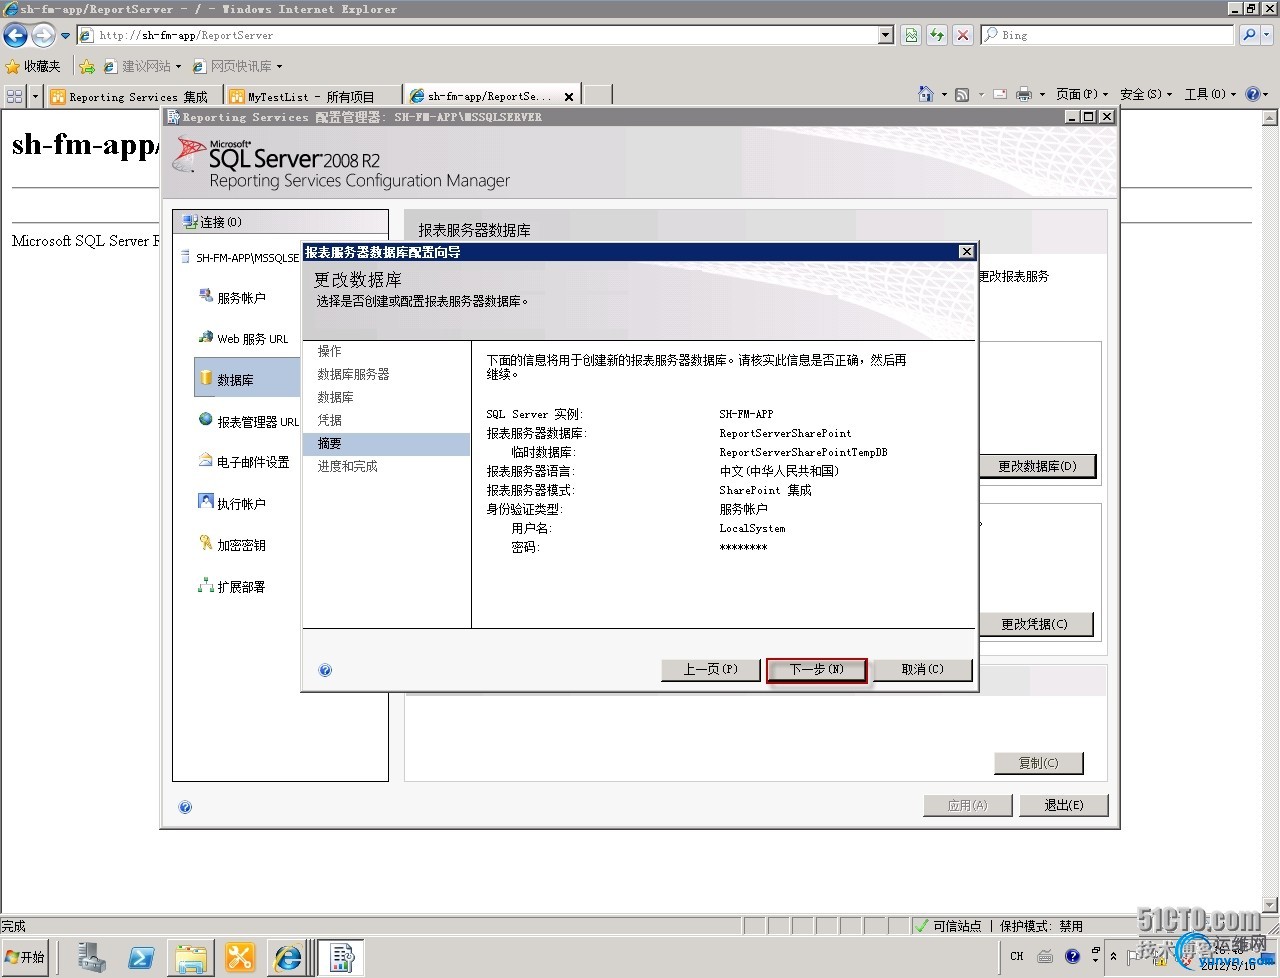Open the address bar history dropdown
Image resolution: width=1280 pixels, height=978 pixels.
click(x=886, y=35)
